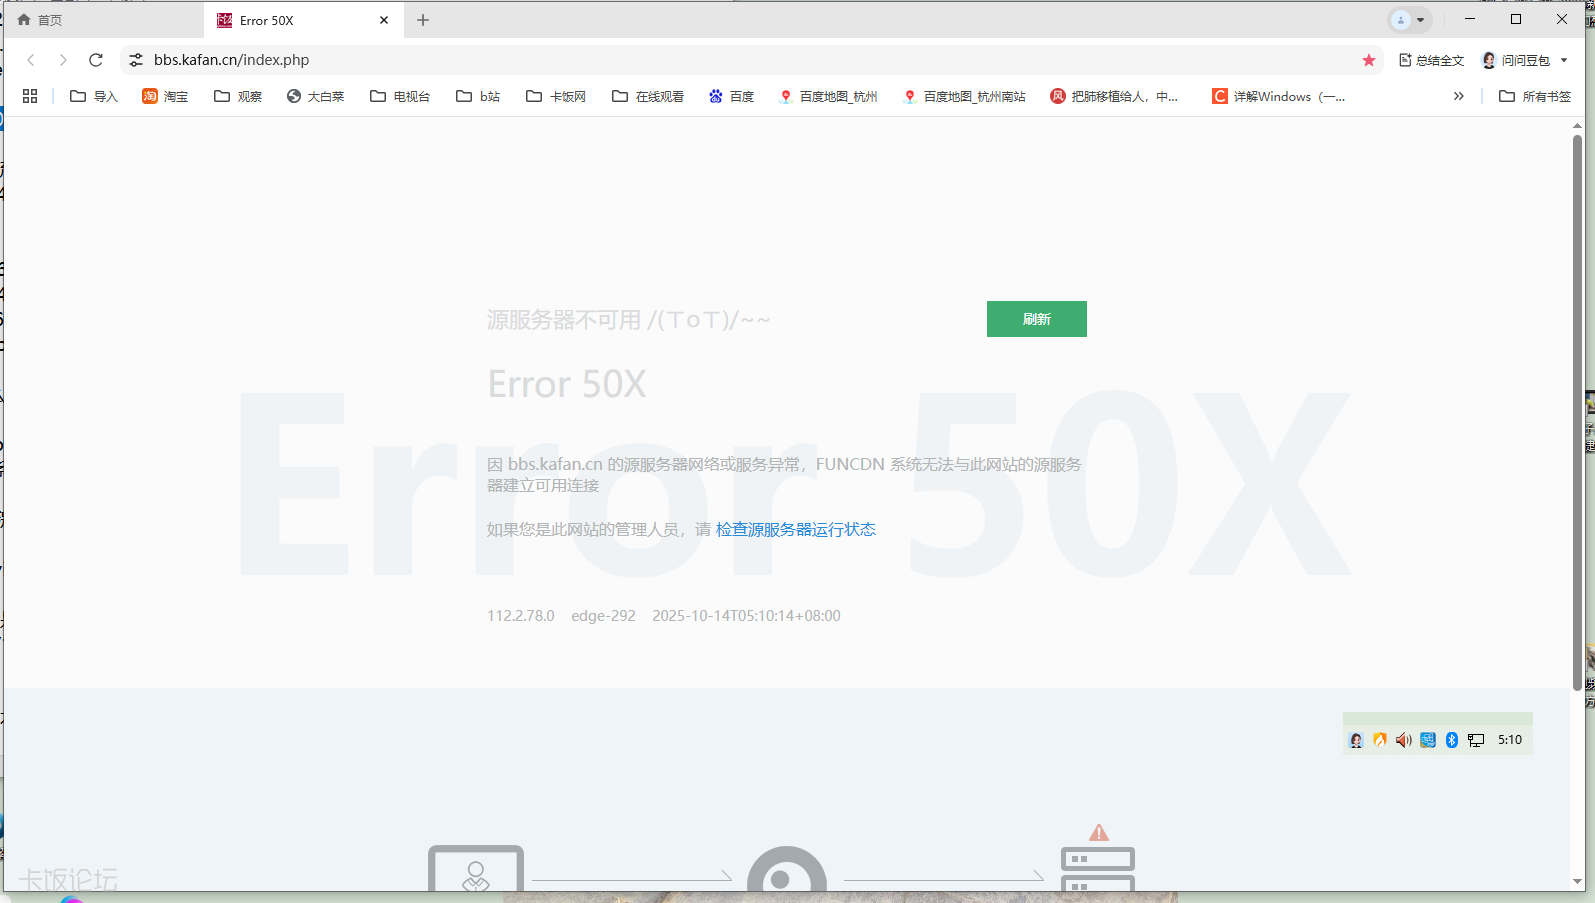This screenshot has width=1595, height=903.
Task: Open the 在线观看 bookmarks folder
Action: pyautogui.click(x=648, y=96)
